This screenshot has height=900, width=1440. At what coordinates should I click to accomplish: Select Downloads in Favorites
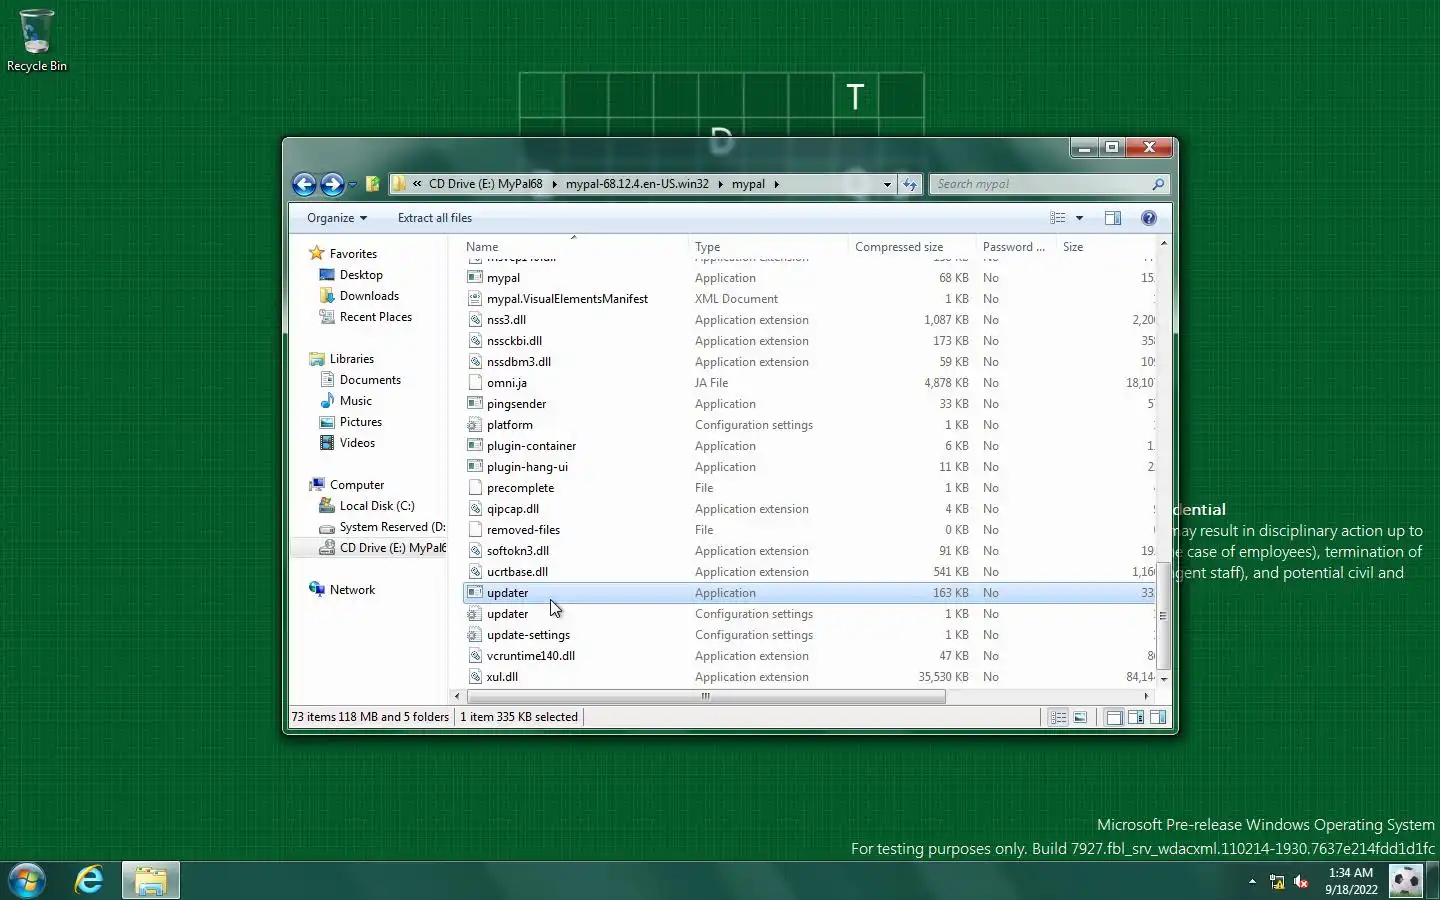coord(369,296)
